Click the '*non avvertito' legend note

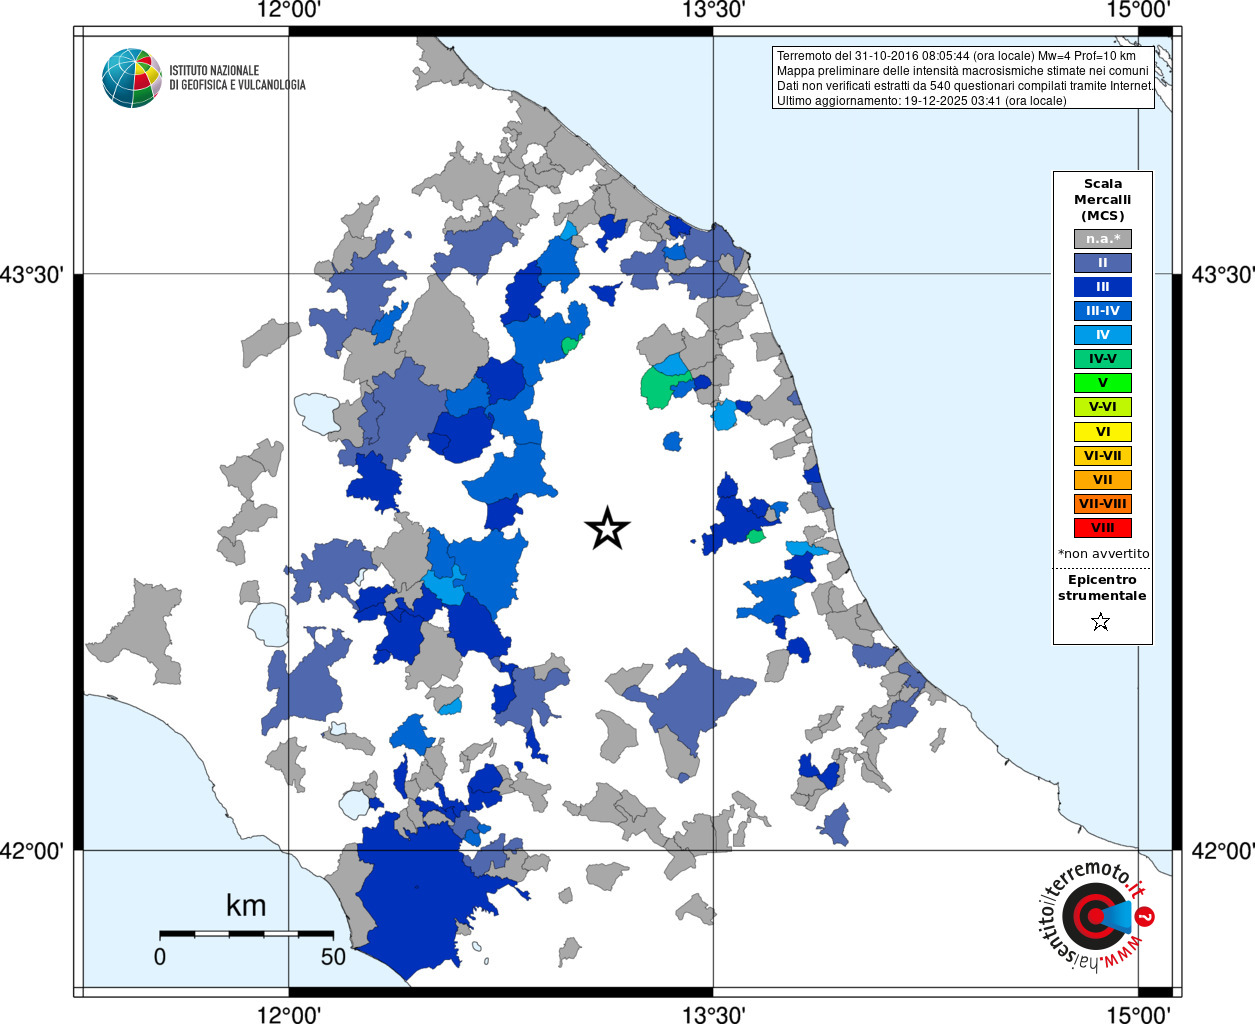point(1104,554)
